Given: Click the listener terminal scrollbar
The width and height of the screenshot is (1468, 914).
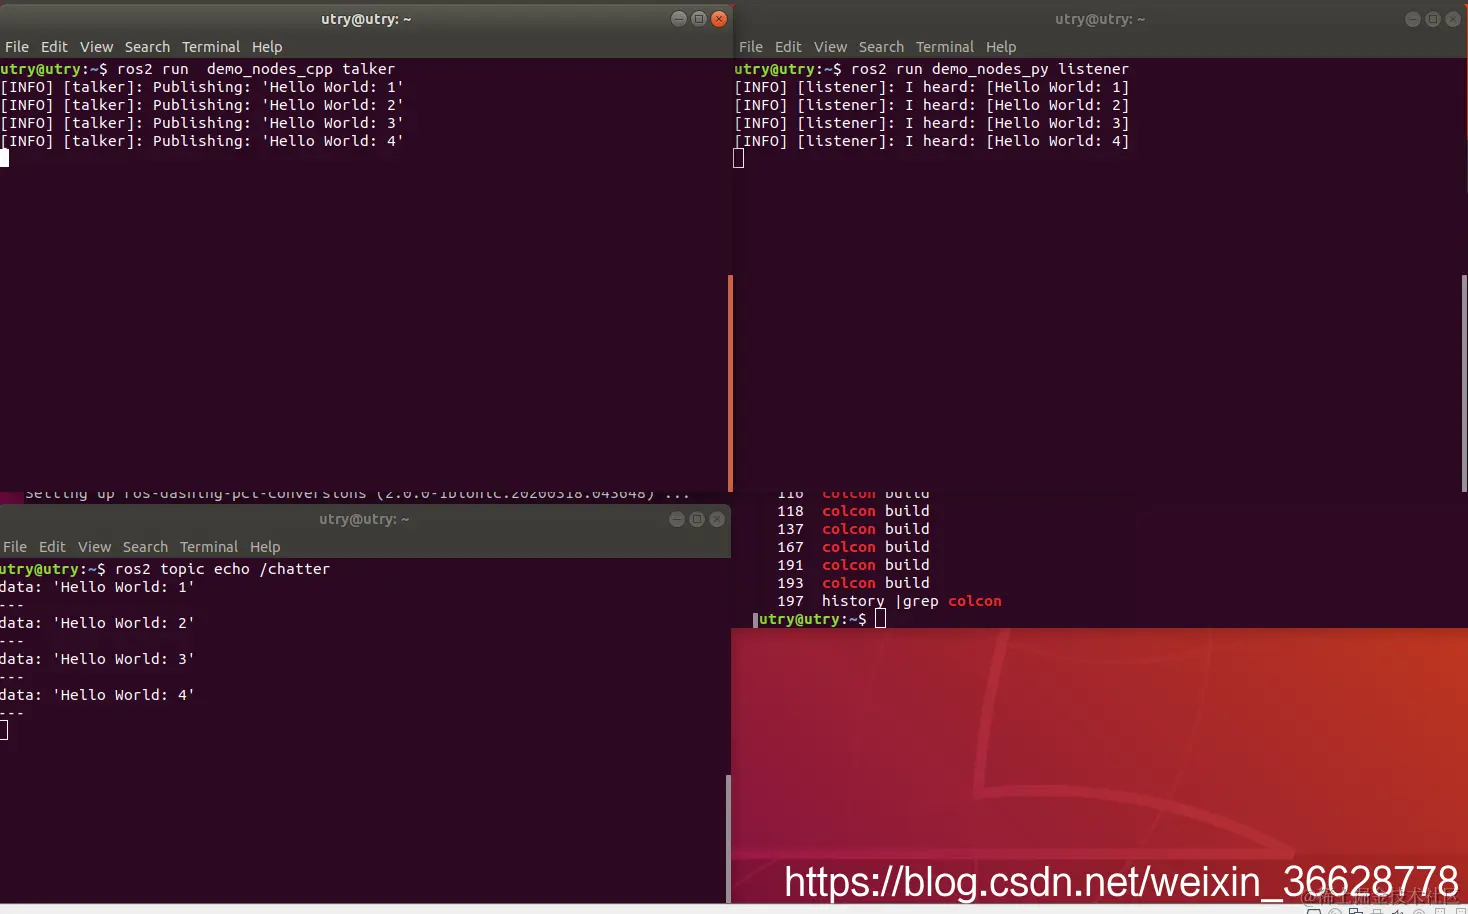Looking at the screenshot, I should [1464, 383].
